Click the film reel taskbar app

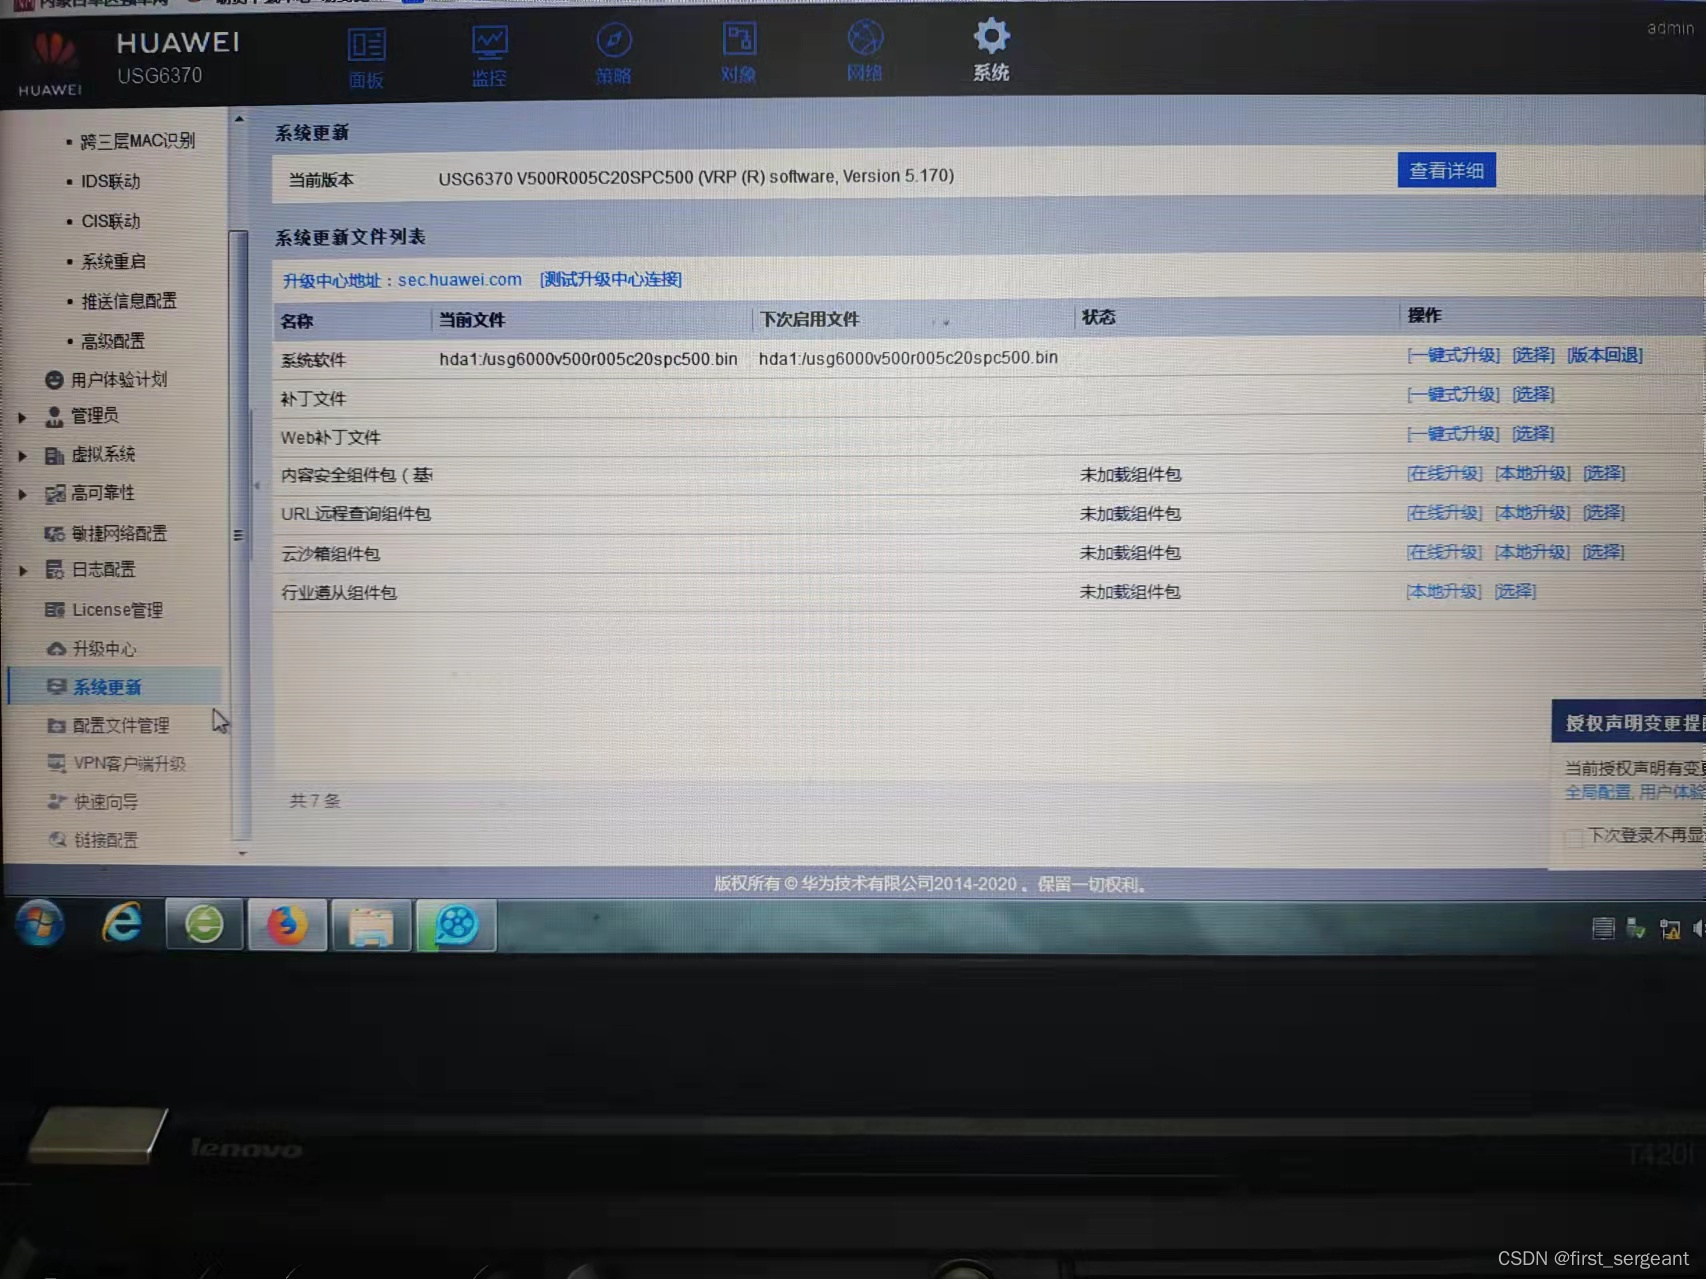[456, 925]
